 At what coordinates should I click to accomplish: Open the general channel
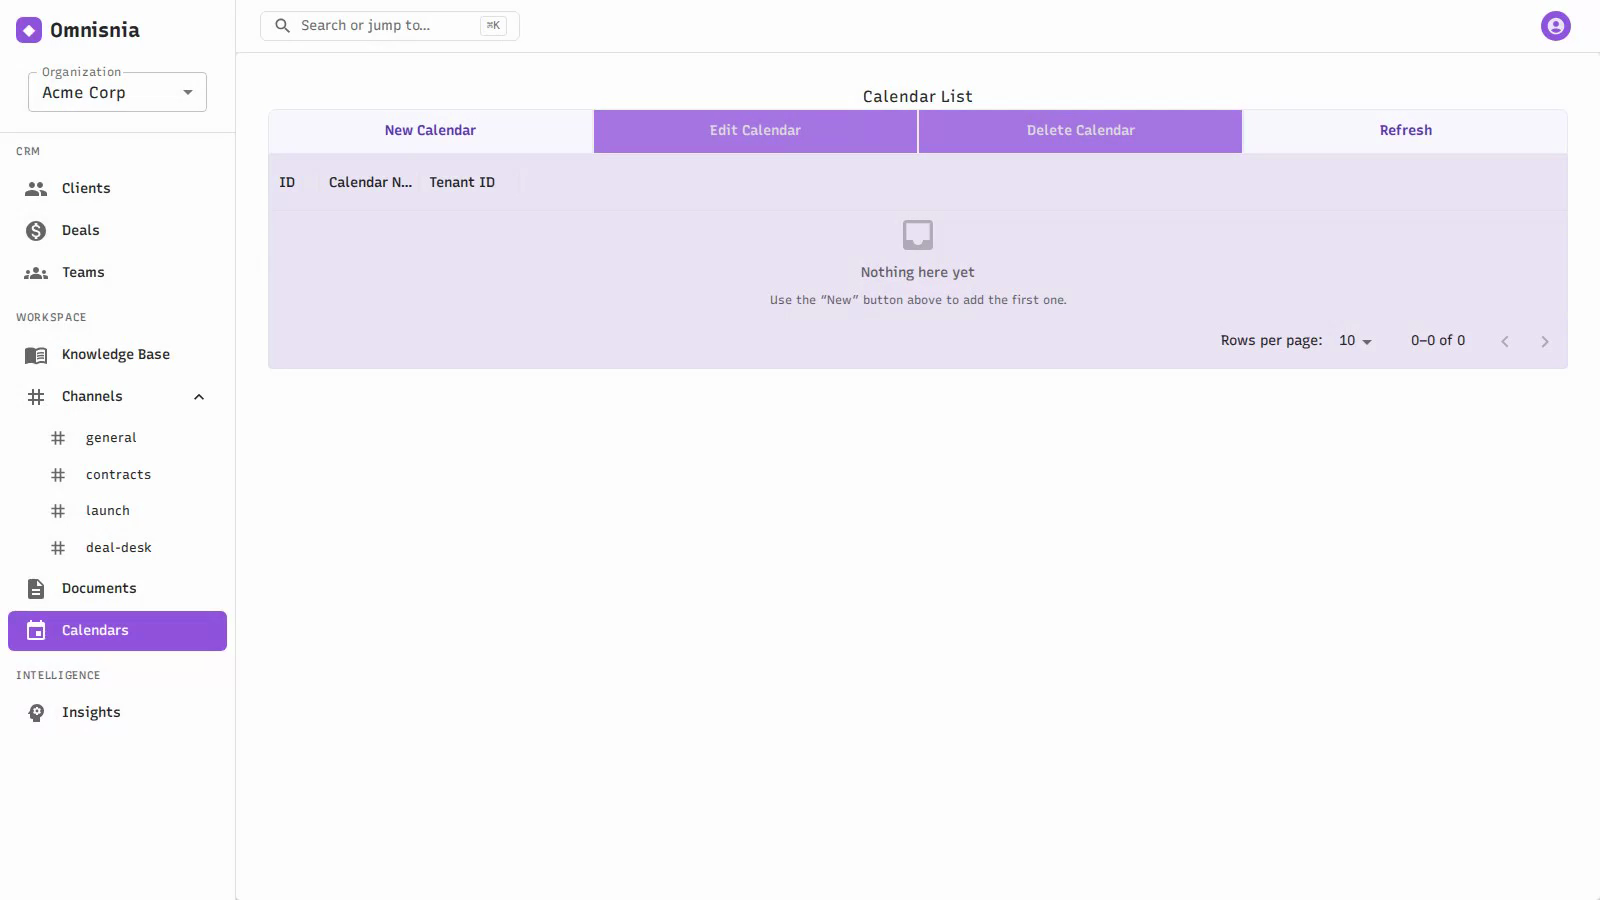click(x=117, y=438)
